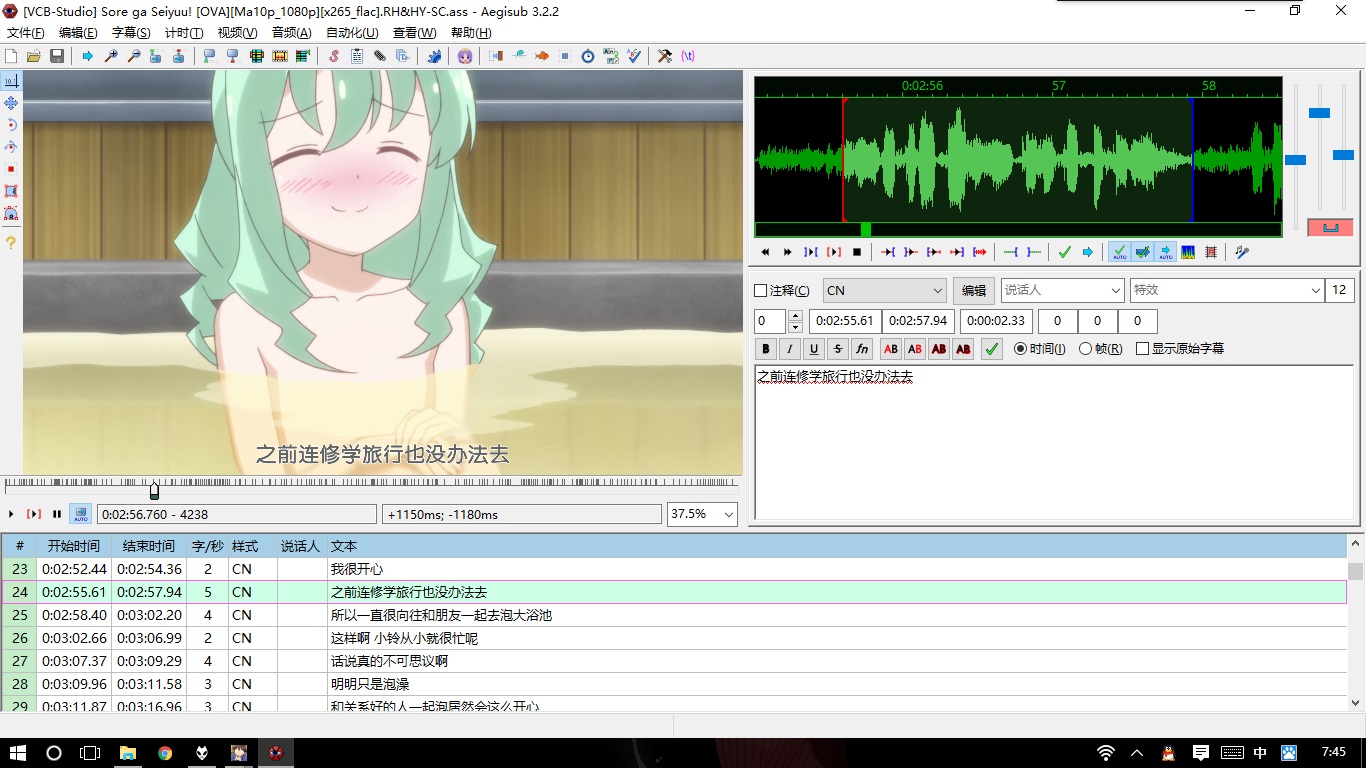Open font name fn button
1366x768 pixels.
(x=862, y=349)
